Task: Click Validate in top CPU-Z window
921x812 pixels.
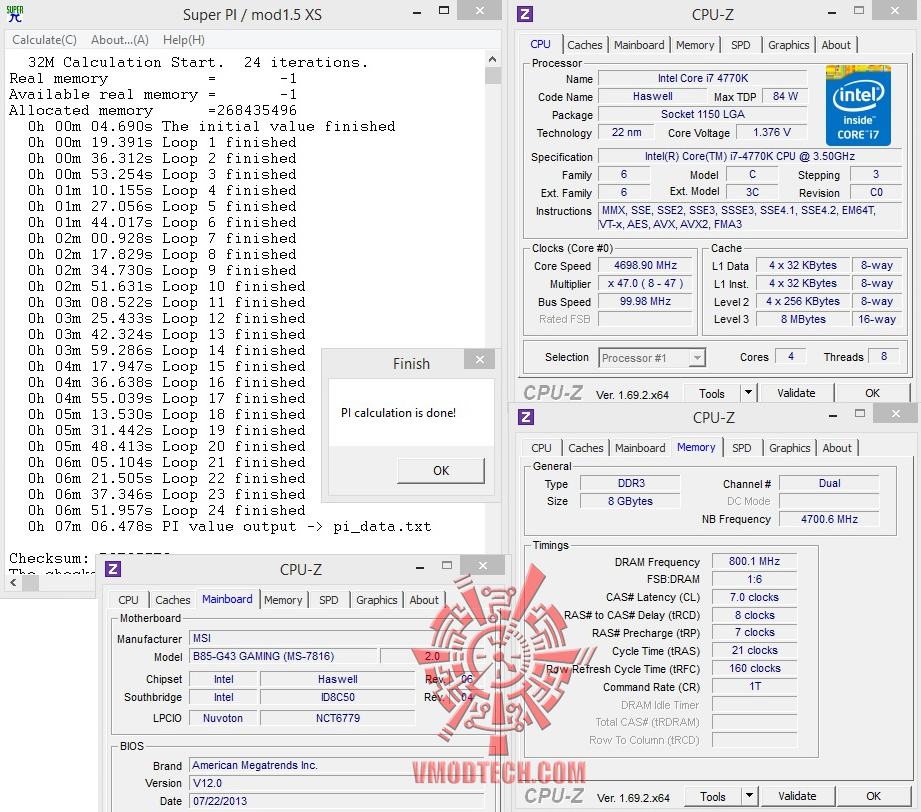Action: click(796, 393)
